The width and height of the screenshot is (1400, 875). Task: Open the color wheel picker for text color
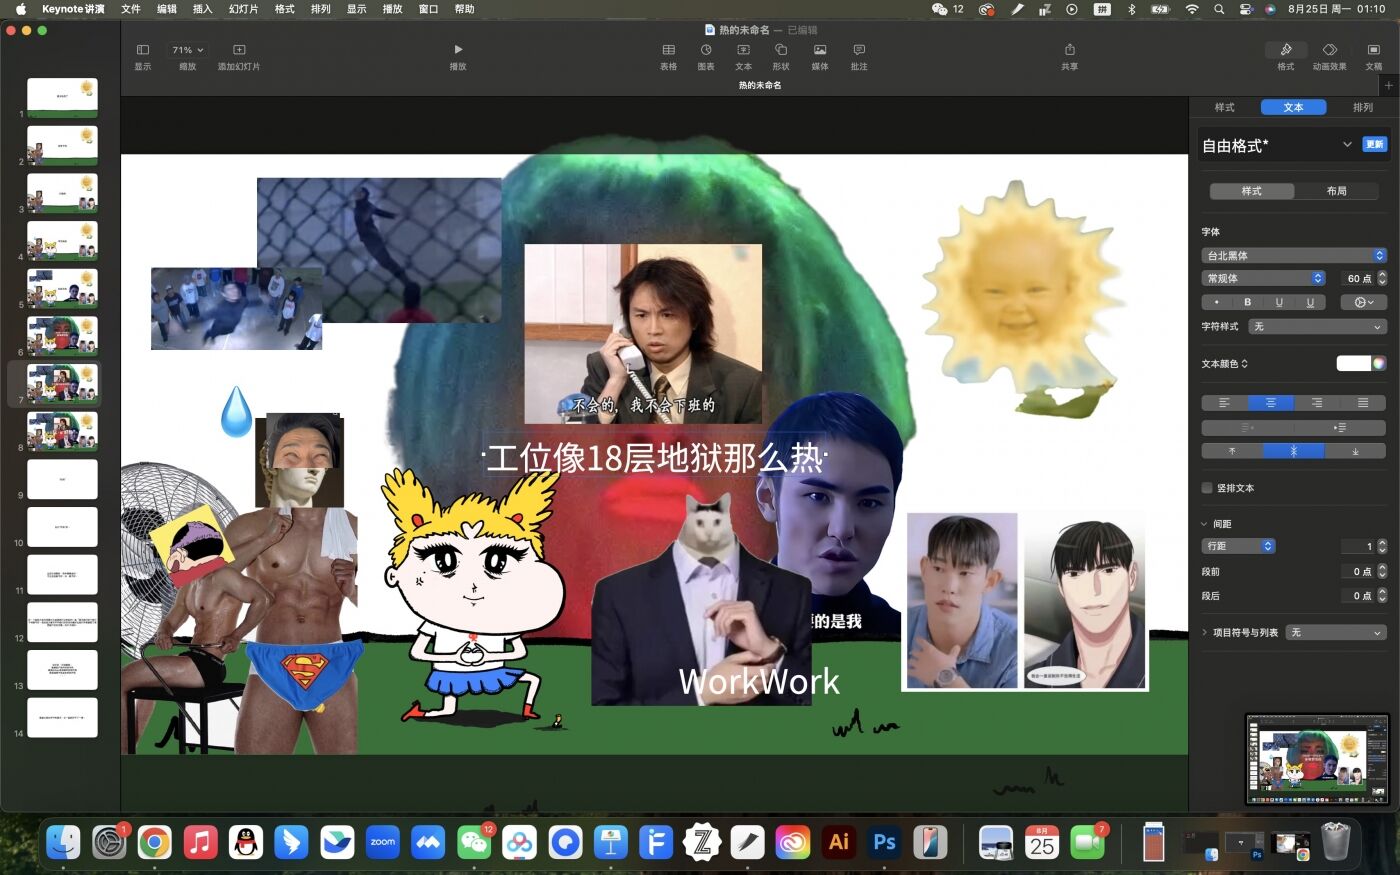tap(1379, 363)
